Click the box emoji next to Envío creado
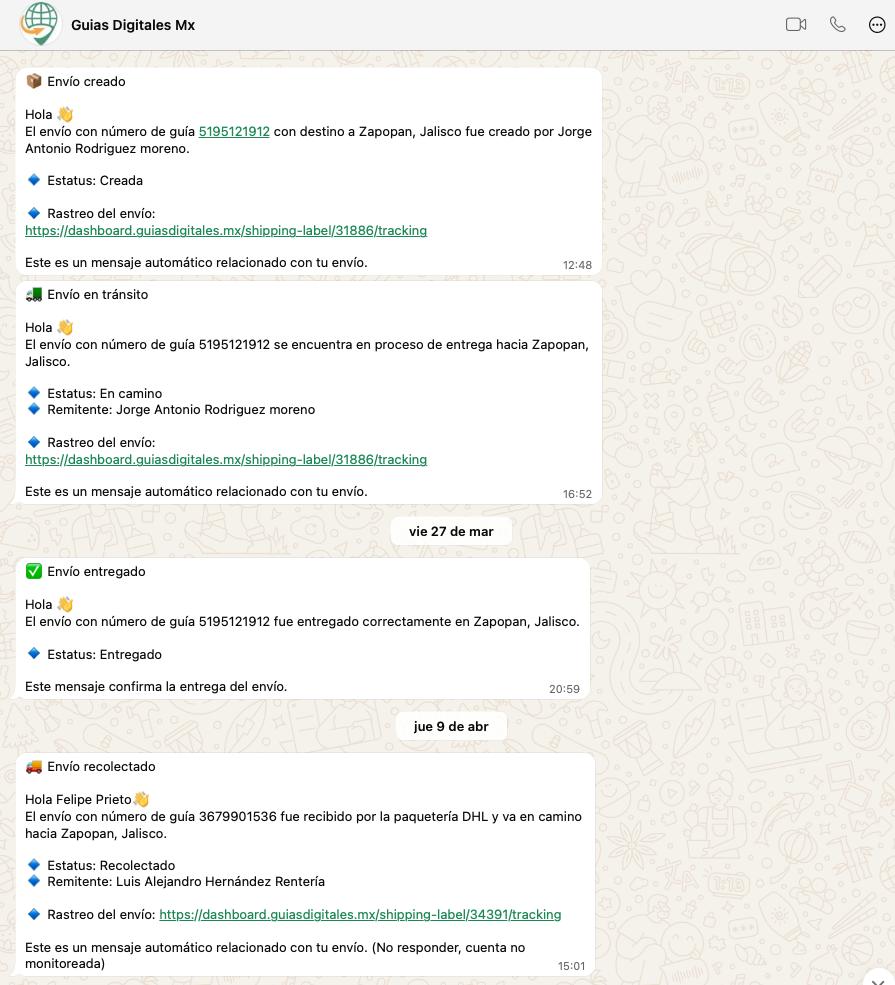The height and width of the screenshot is (985, 895). [34, 81]
